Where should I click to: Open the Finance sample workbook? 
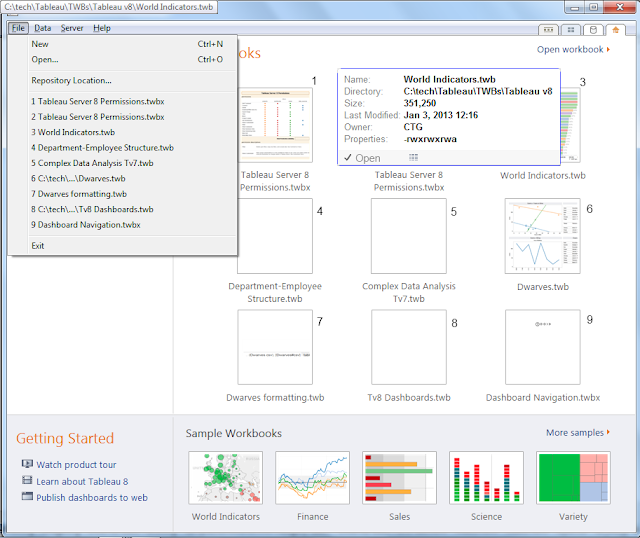pos(312,478)
